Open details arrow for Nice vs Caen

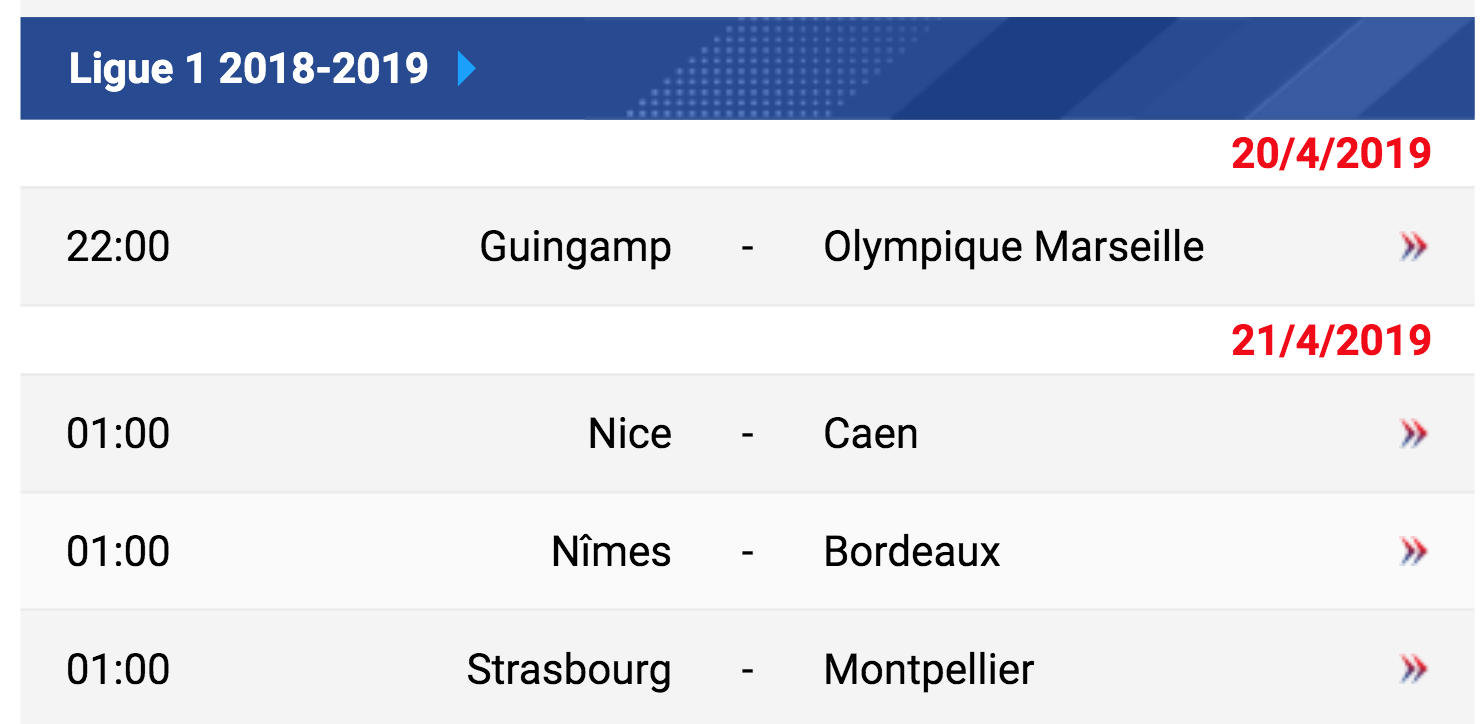1413,434
